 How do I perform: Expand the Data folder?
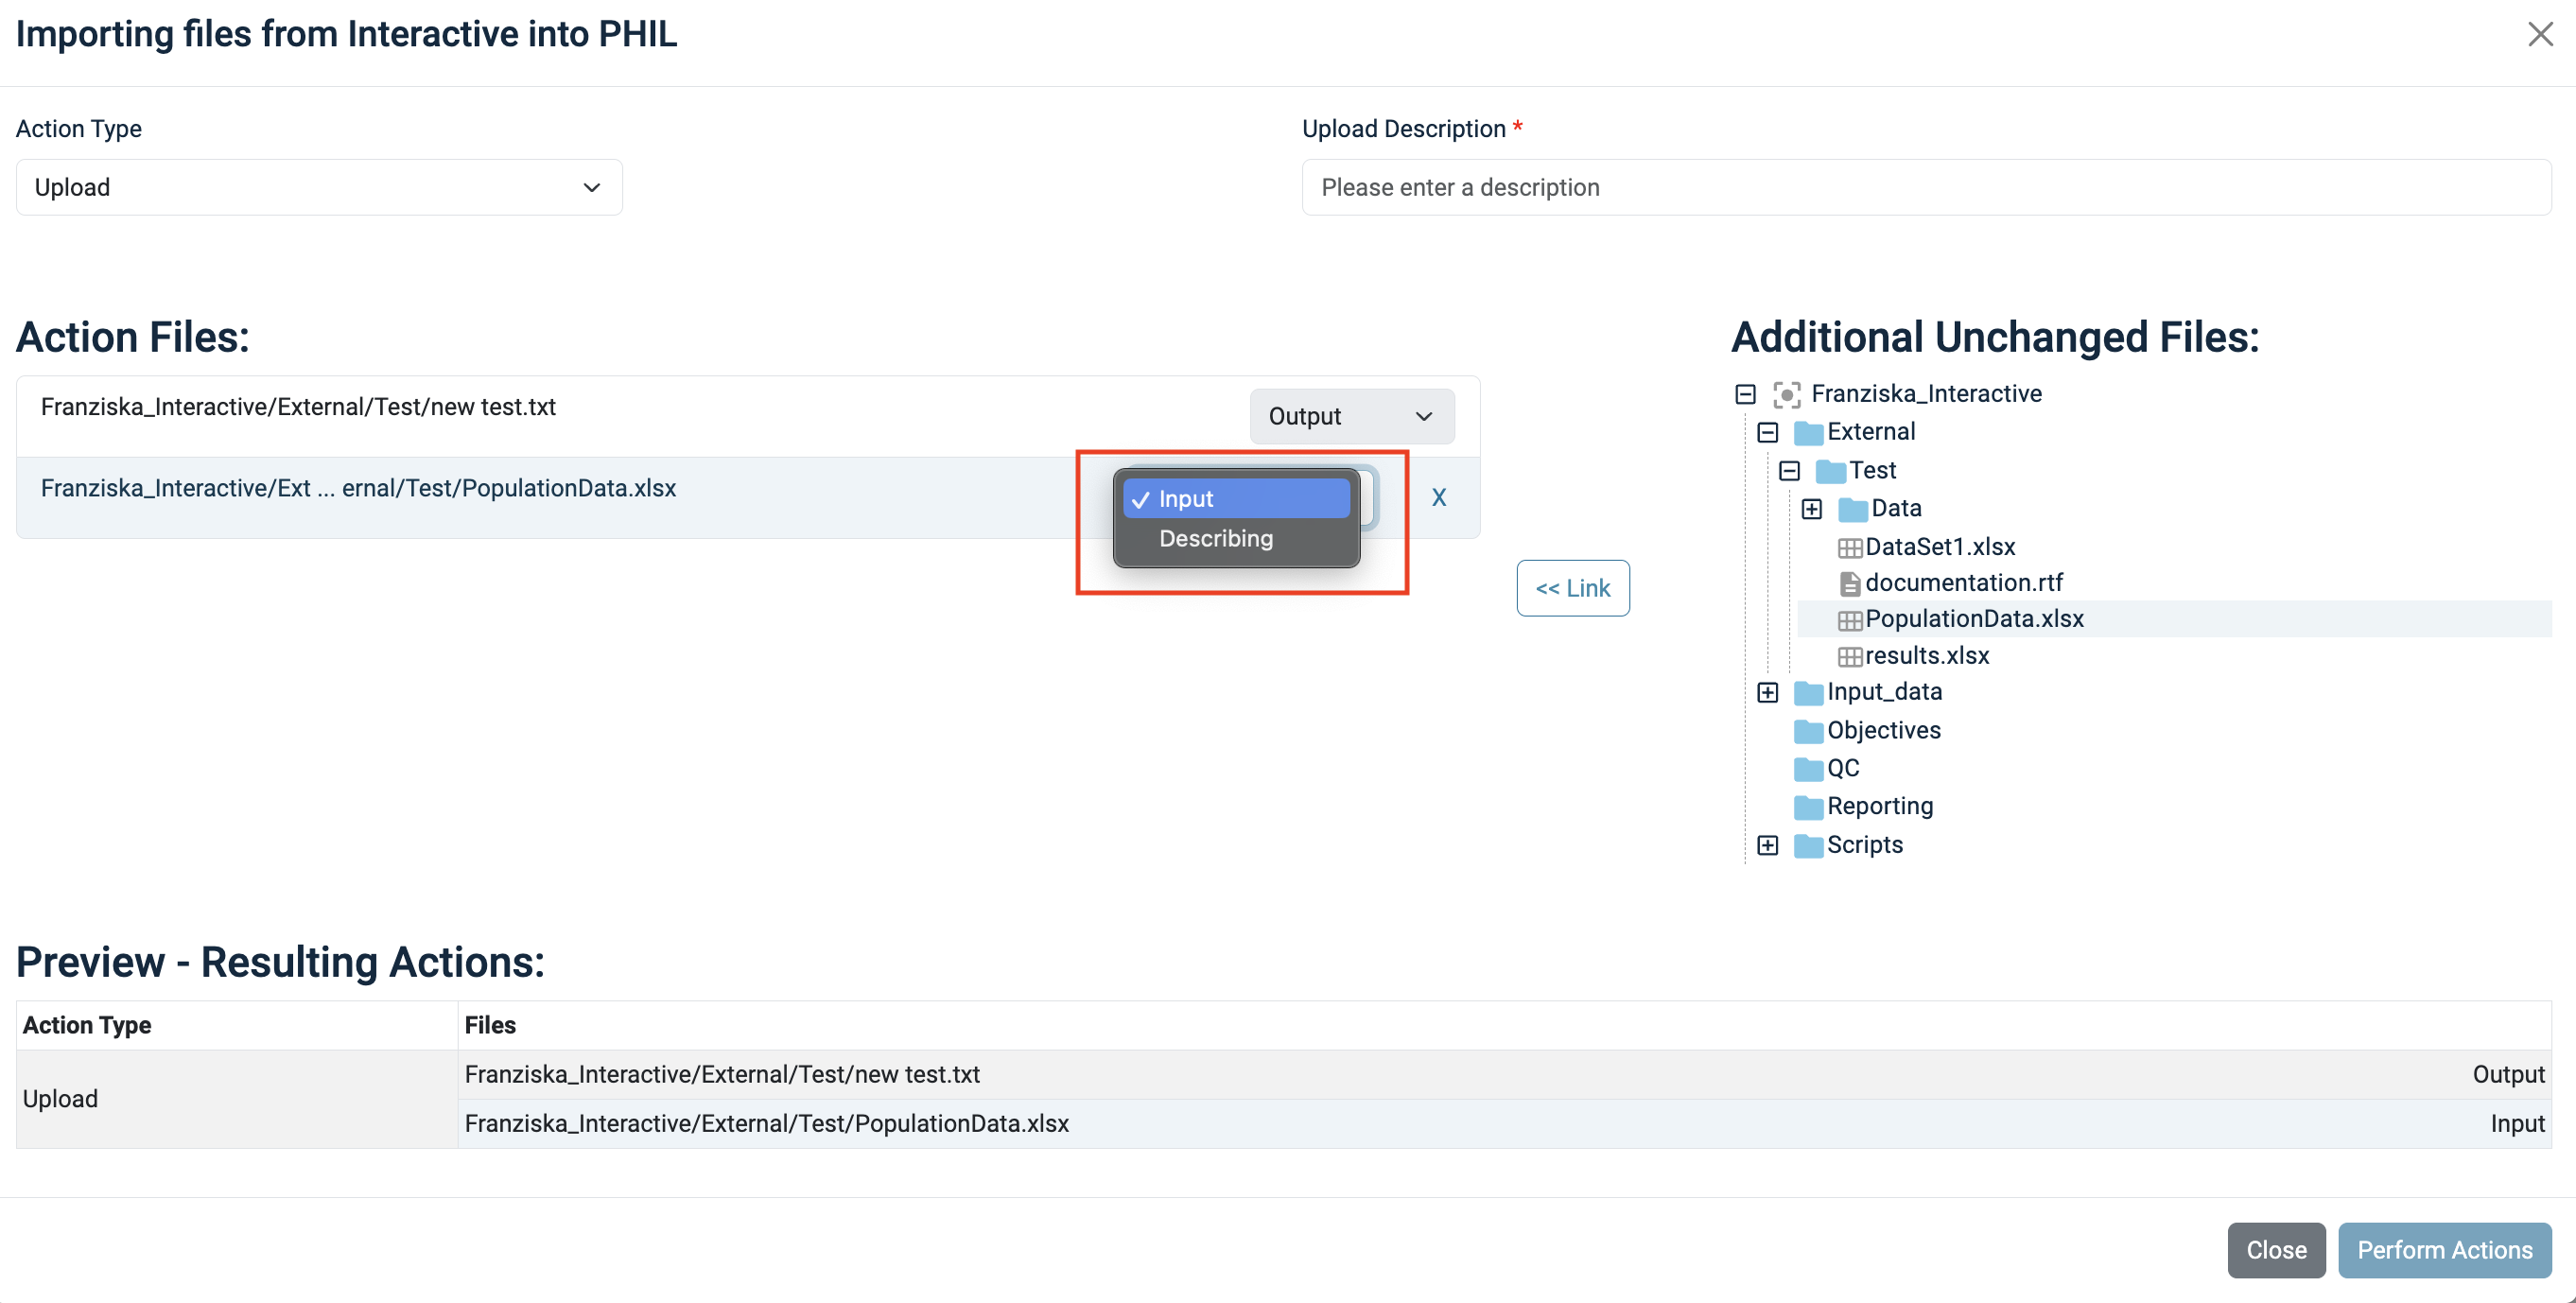[x=1811, y=509]
